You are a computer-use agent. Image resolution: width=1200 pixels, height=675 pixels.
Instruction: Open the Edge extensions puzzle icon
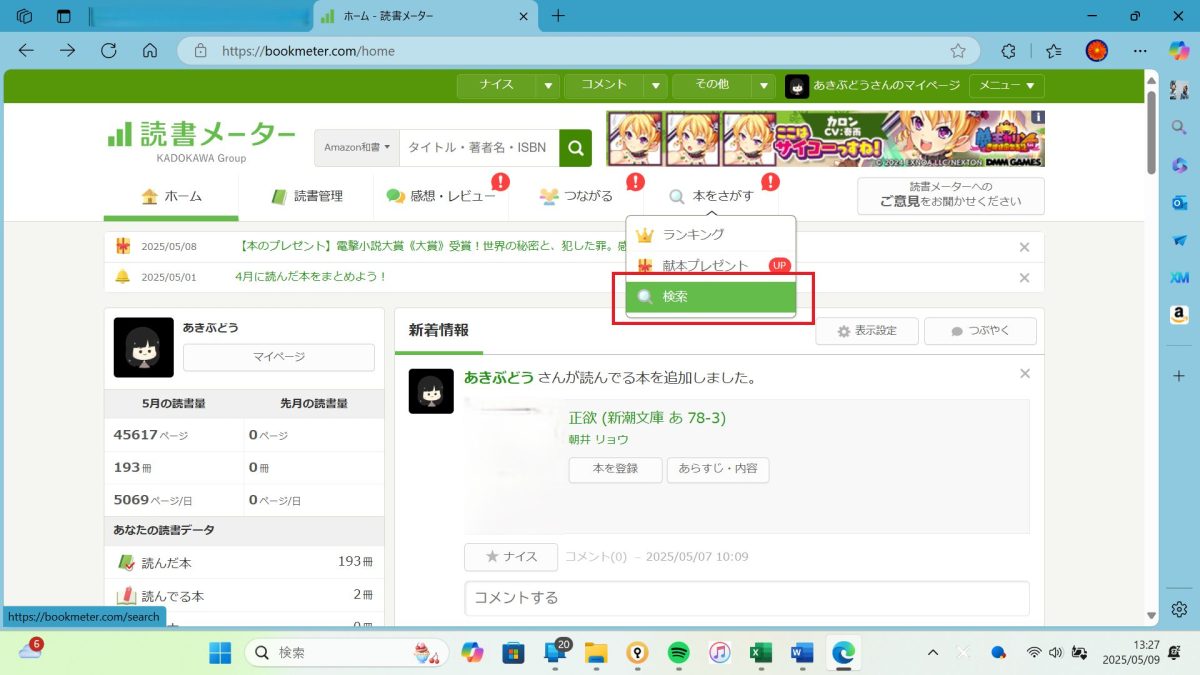1008,50
